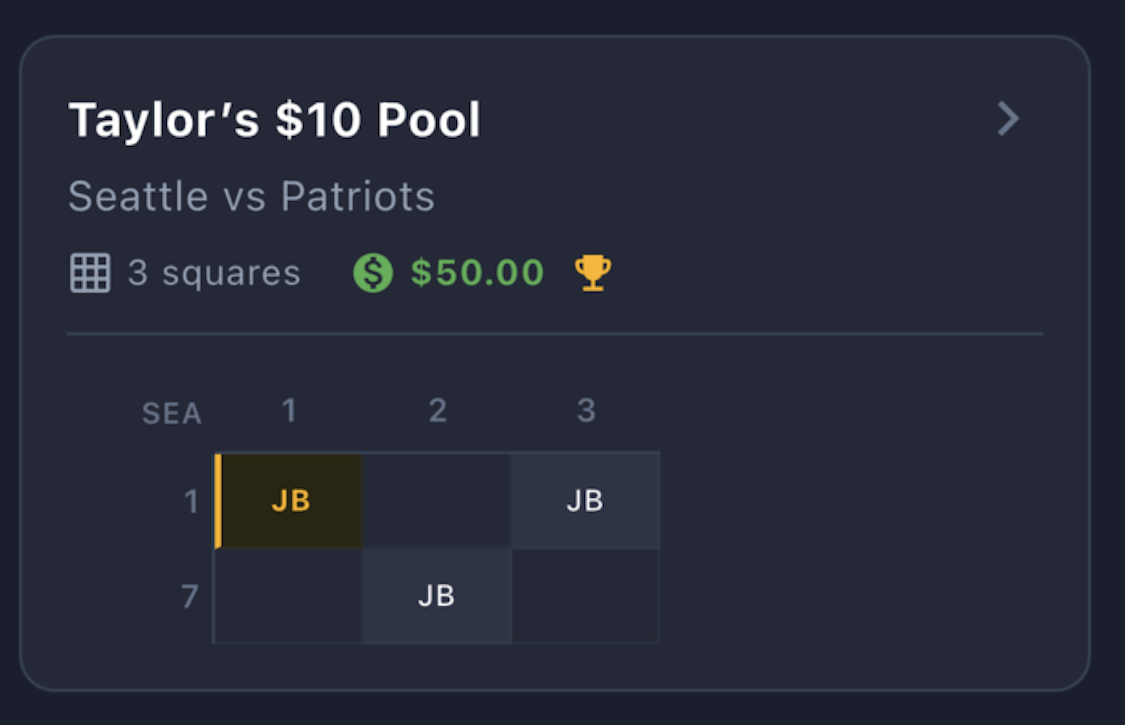Click the empty square in row 1, column 2
This screenshot has height=725, width=1125.
[x=437, y=501]
